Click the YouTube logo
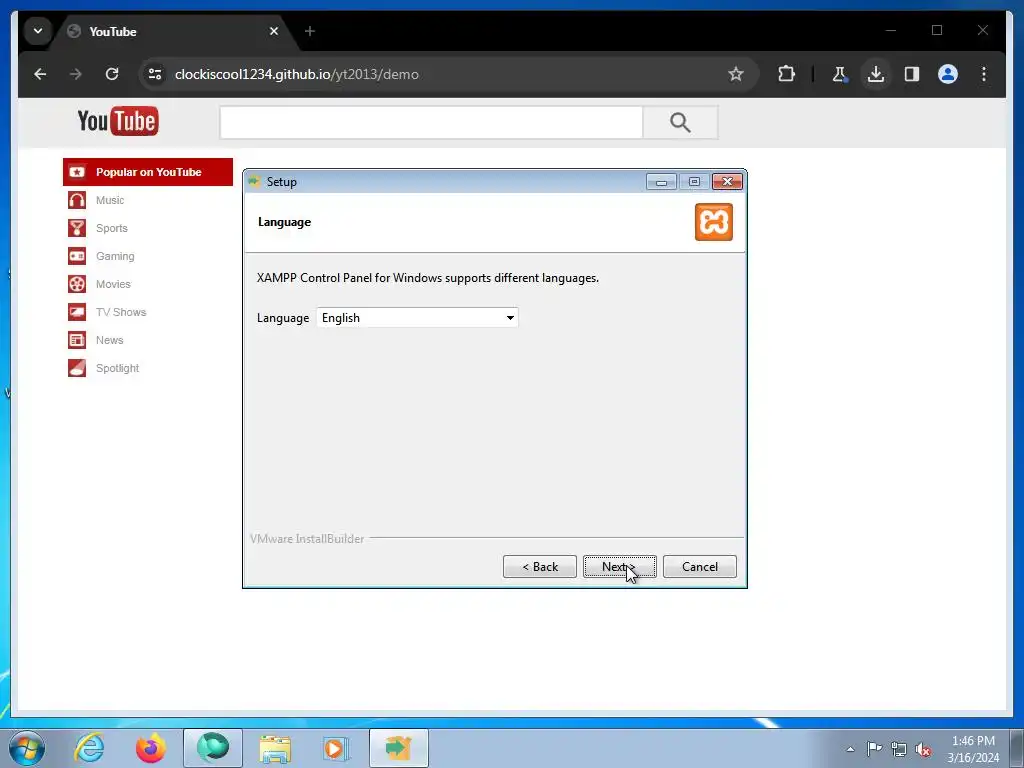The width and height of the screenshot is (1024, 768). pos(118,121)
